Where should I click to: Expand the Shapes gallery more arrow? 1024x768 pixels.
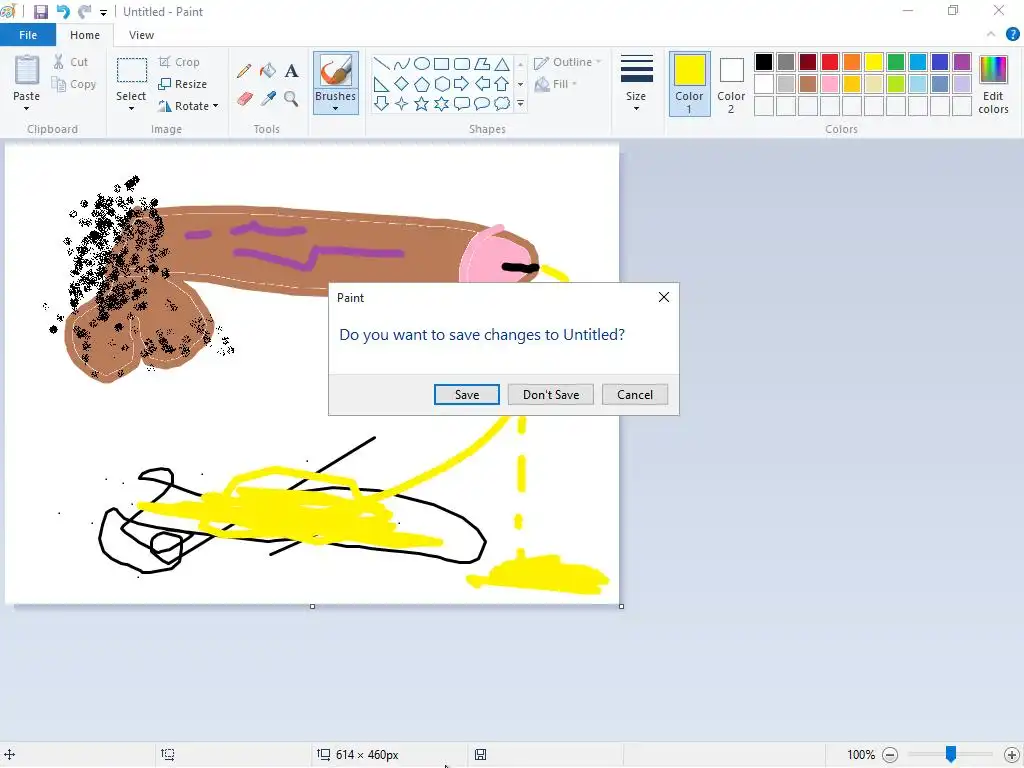point(520,103)
